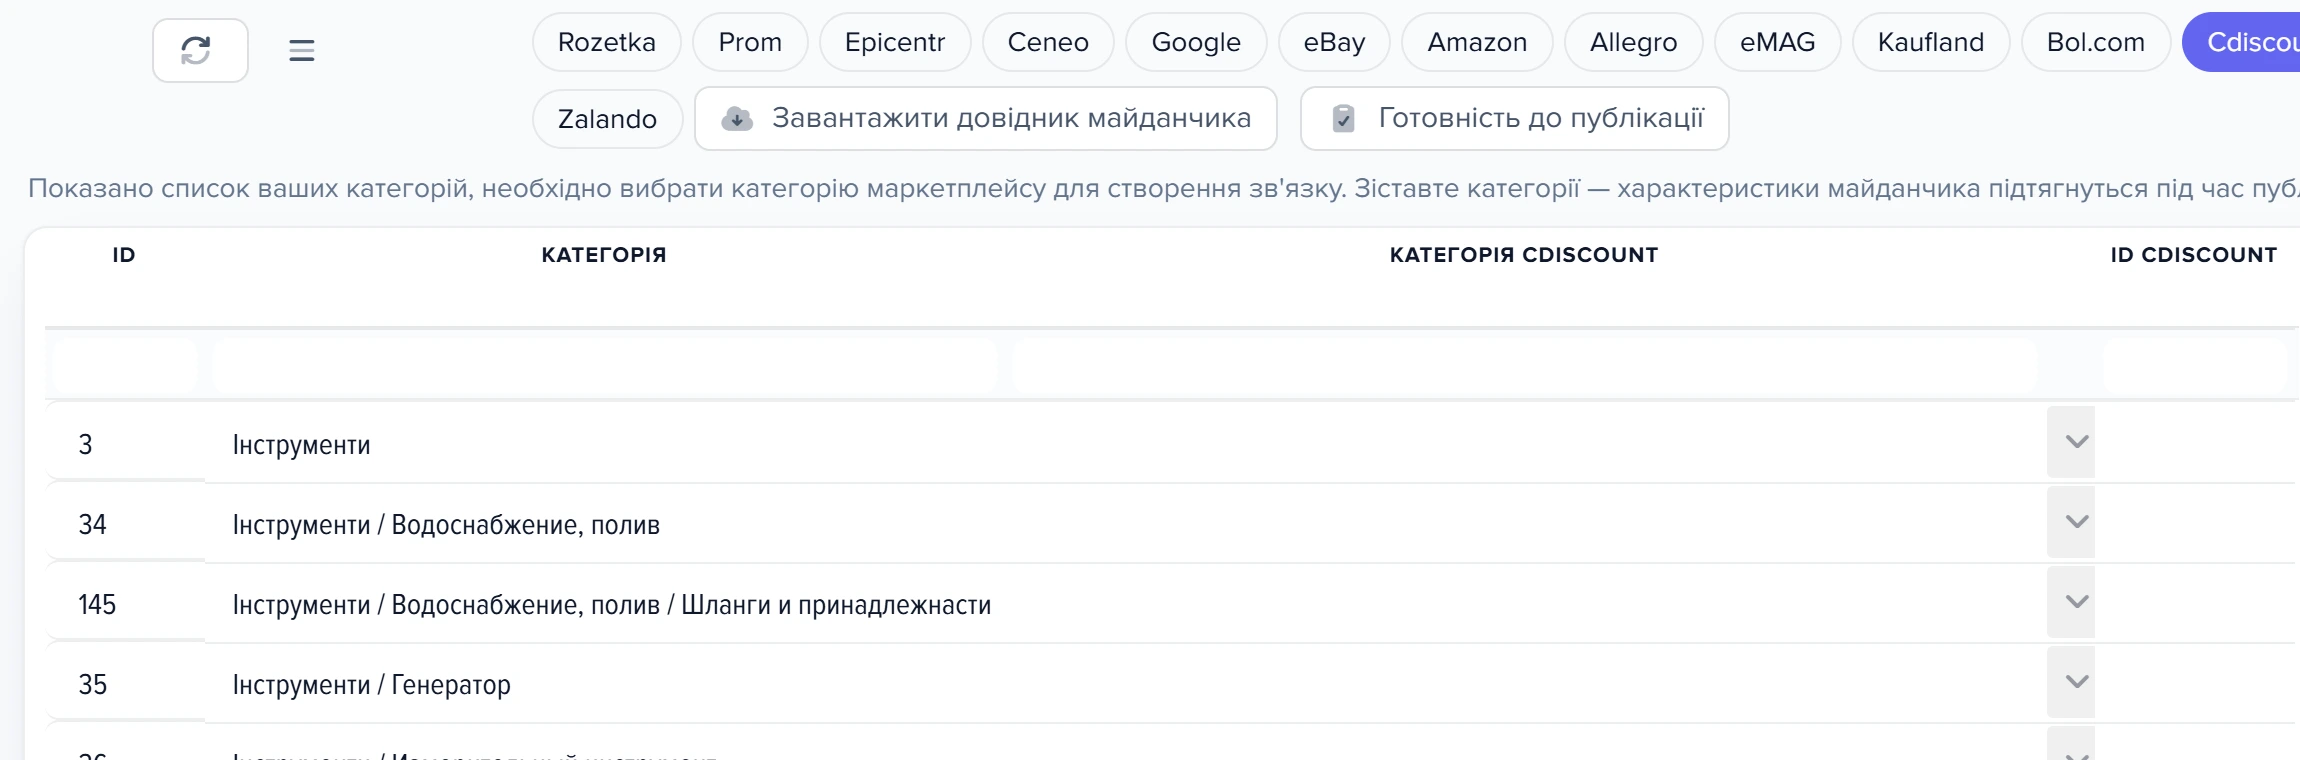Expand category dropdown for Генератор row
The height and width of the screenshot is (760, 2300).
click(x=2071, y=682)
